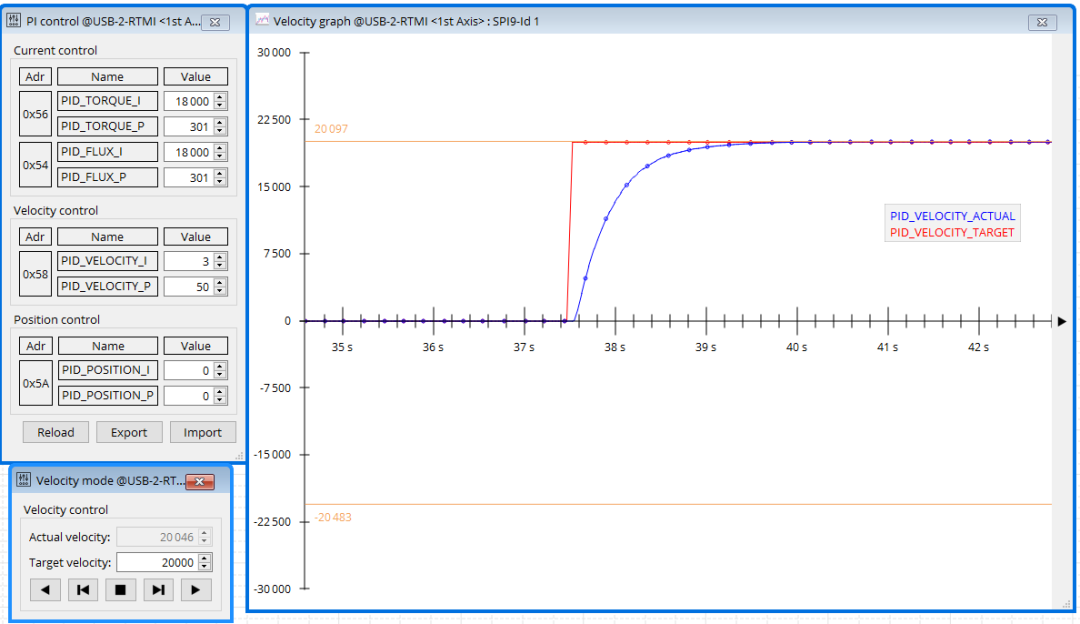The height and width of the screenshot is (624, 1080).
Task: Click the skip-to-end icon in Velocity control
Action: (x=158, y=589)
